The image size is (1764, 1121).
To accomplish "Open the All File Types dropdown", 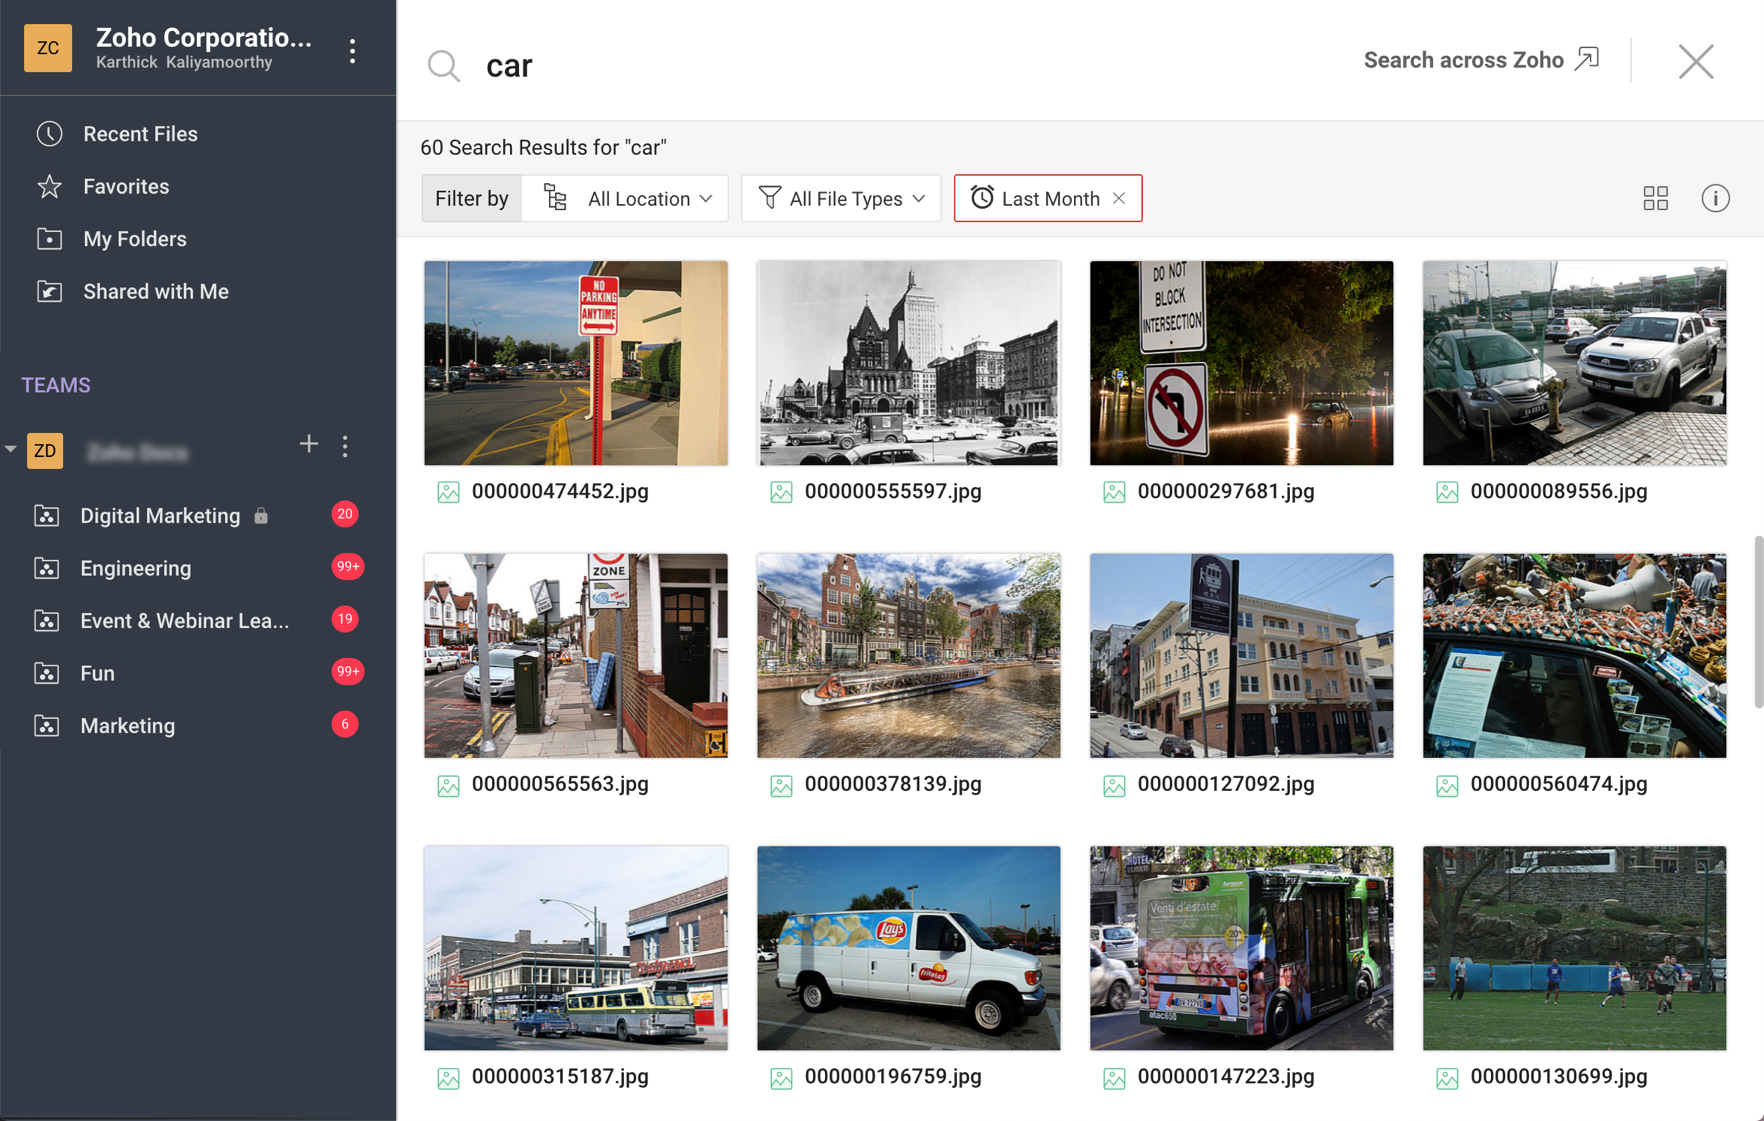I will pyautogui.click(x=841, y=198).
